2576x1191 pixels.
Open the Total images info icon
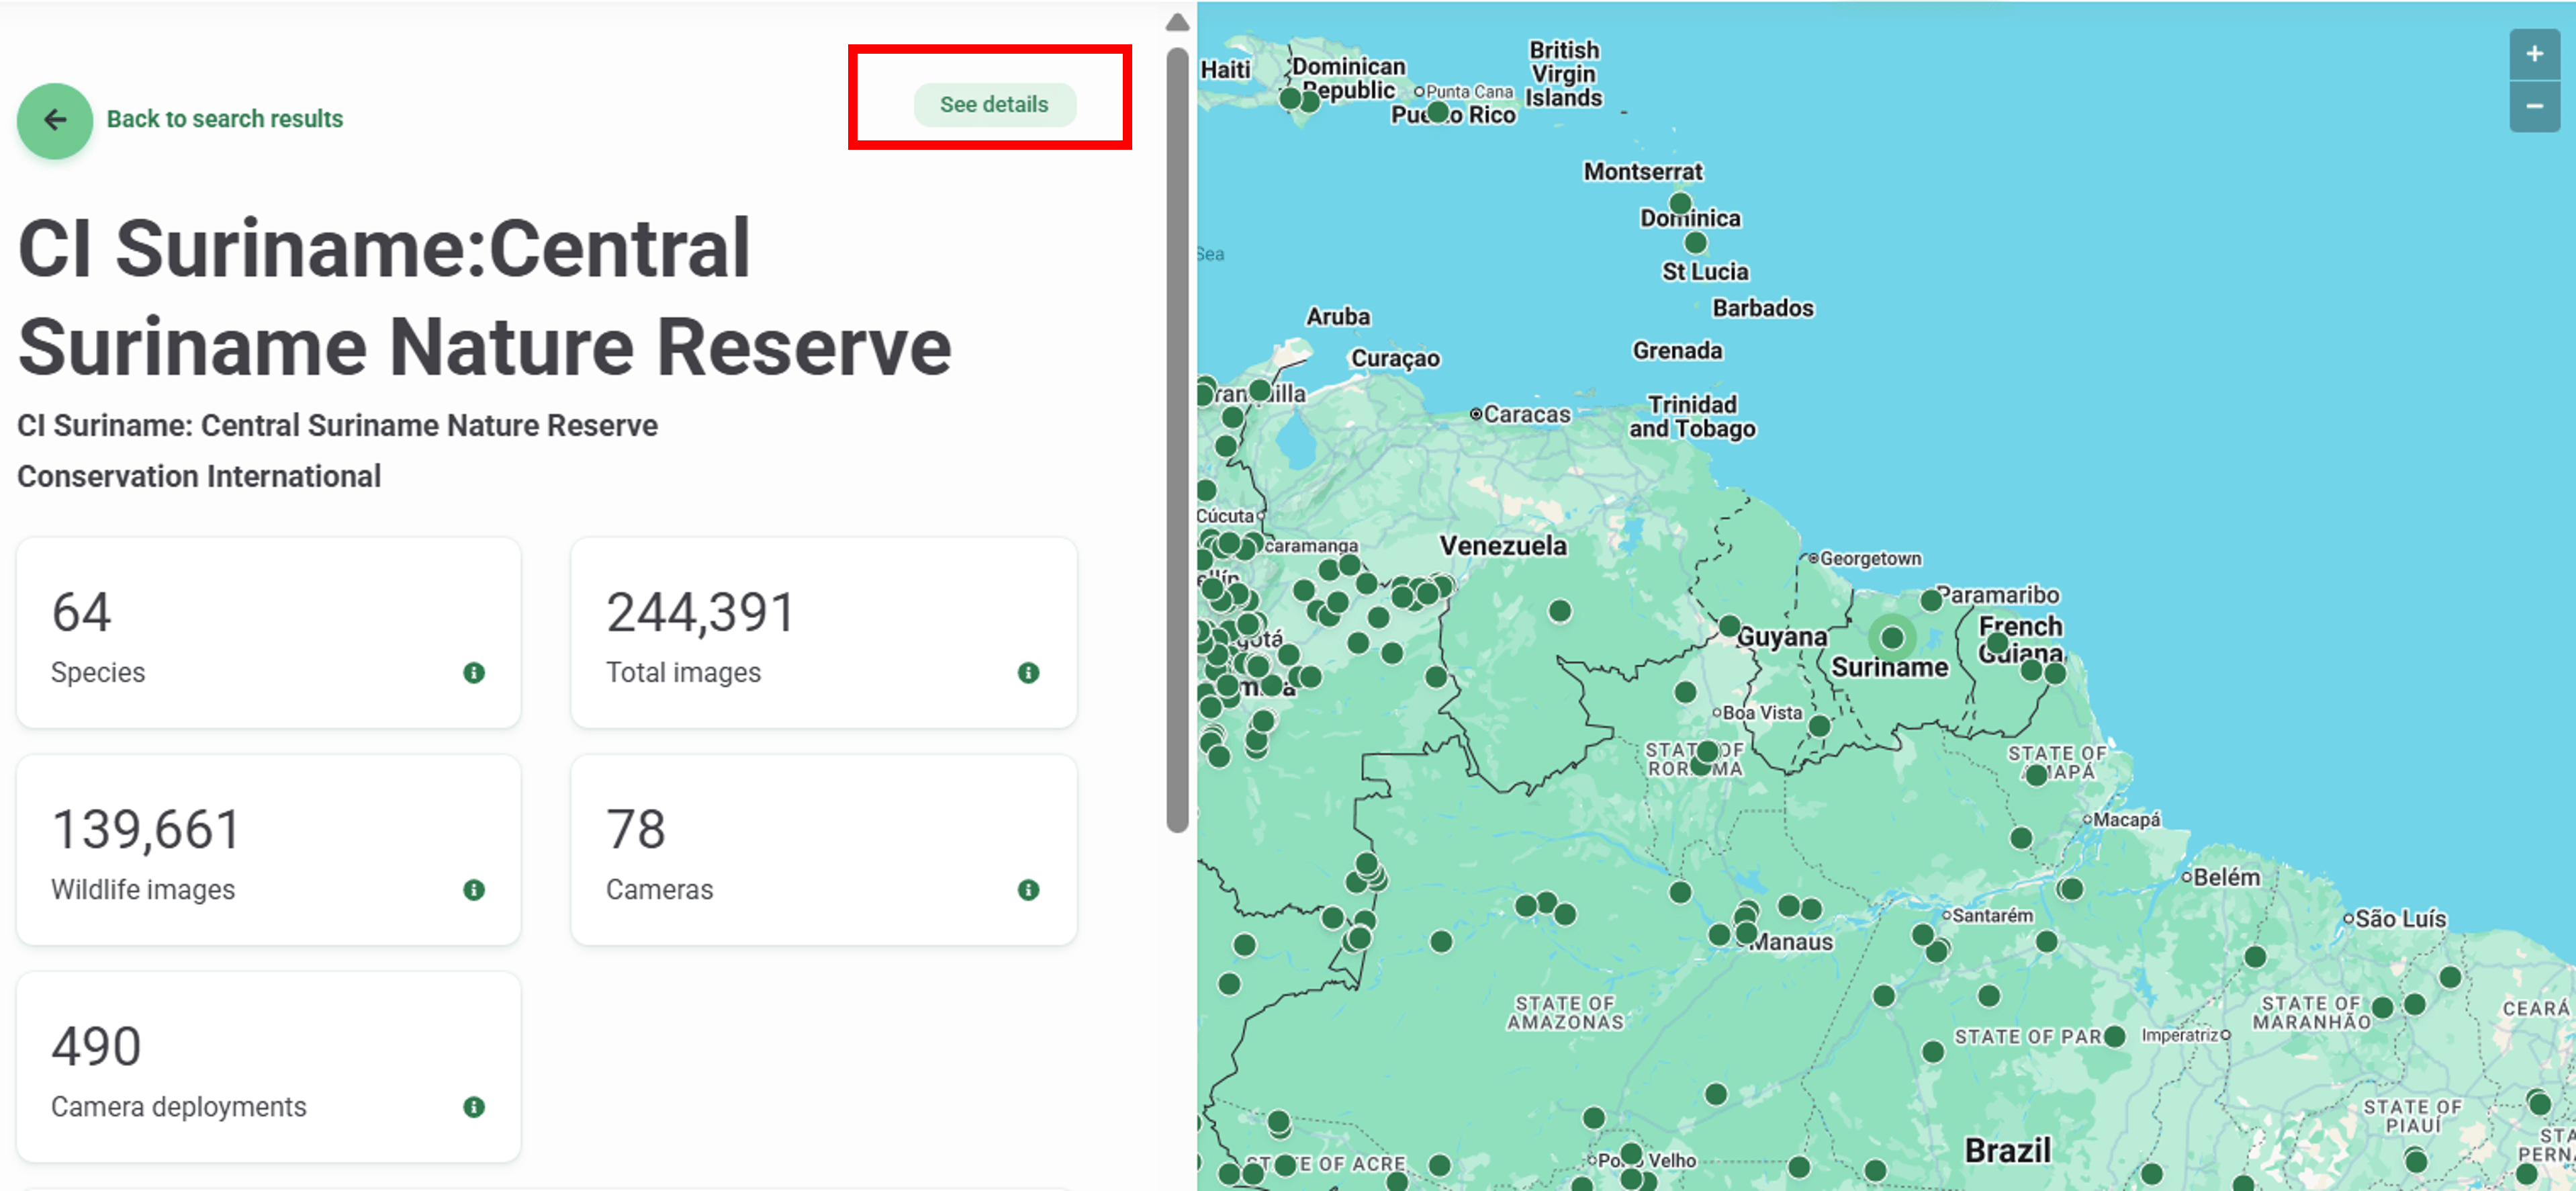(1028, 673)
